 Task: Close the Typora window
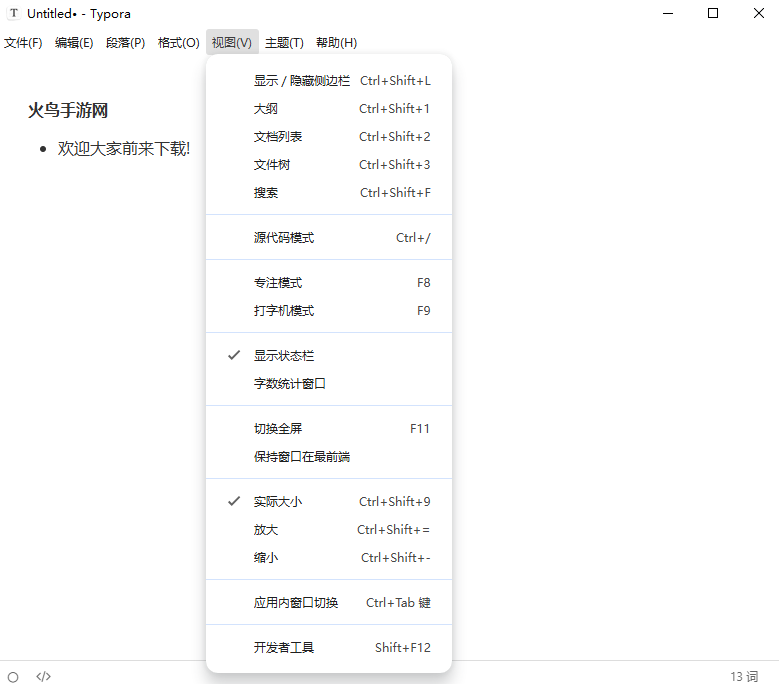click(759, 13)
